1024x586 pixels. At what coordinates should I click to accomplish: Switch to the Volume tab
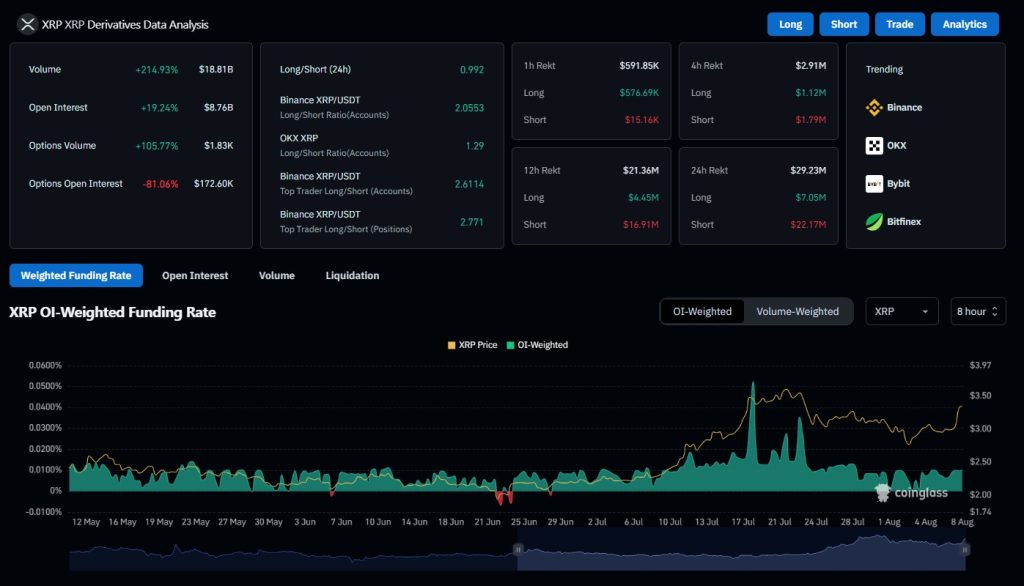(277, 276)
